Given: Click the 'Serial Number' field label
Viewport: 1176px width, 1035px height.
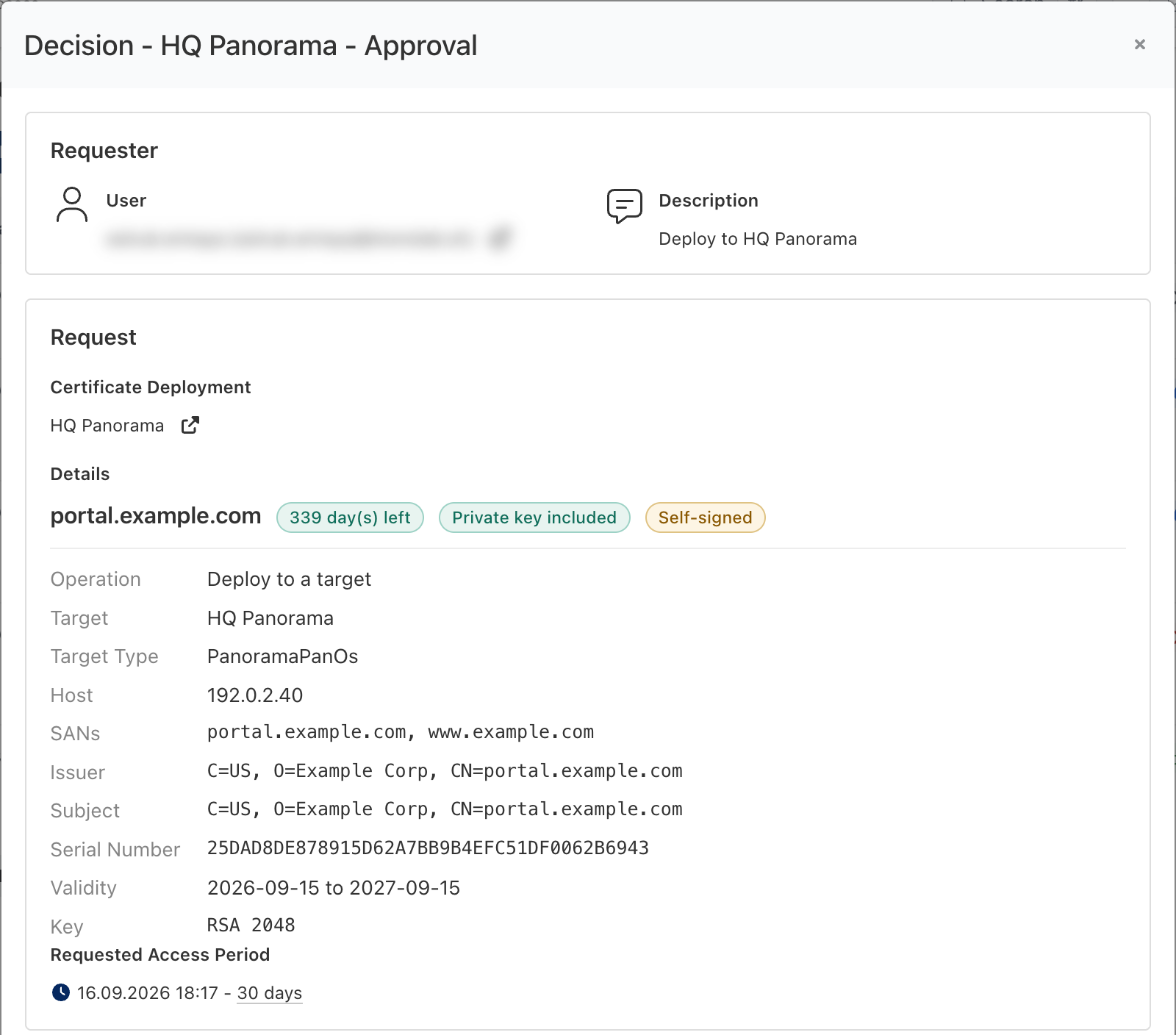Looking at the screenshot, I should (x=115, y=849).
